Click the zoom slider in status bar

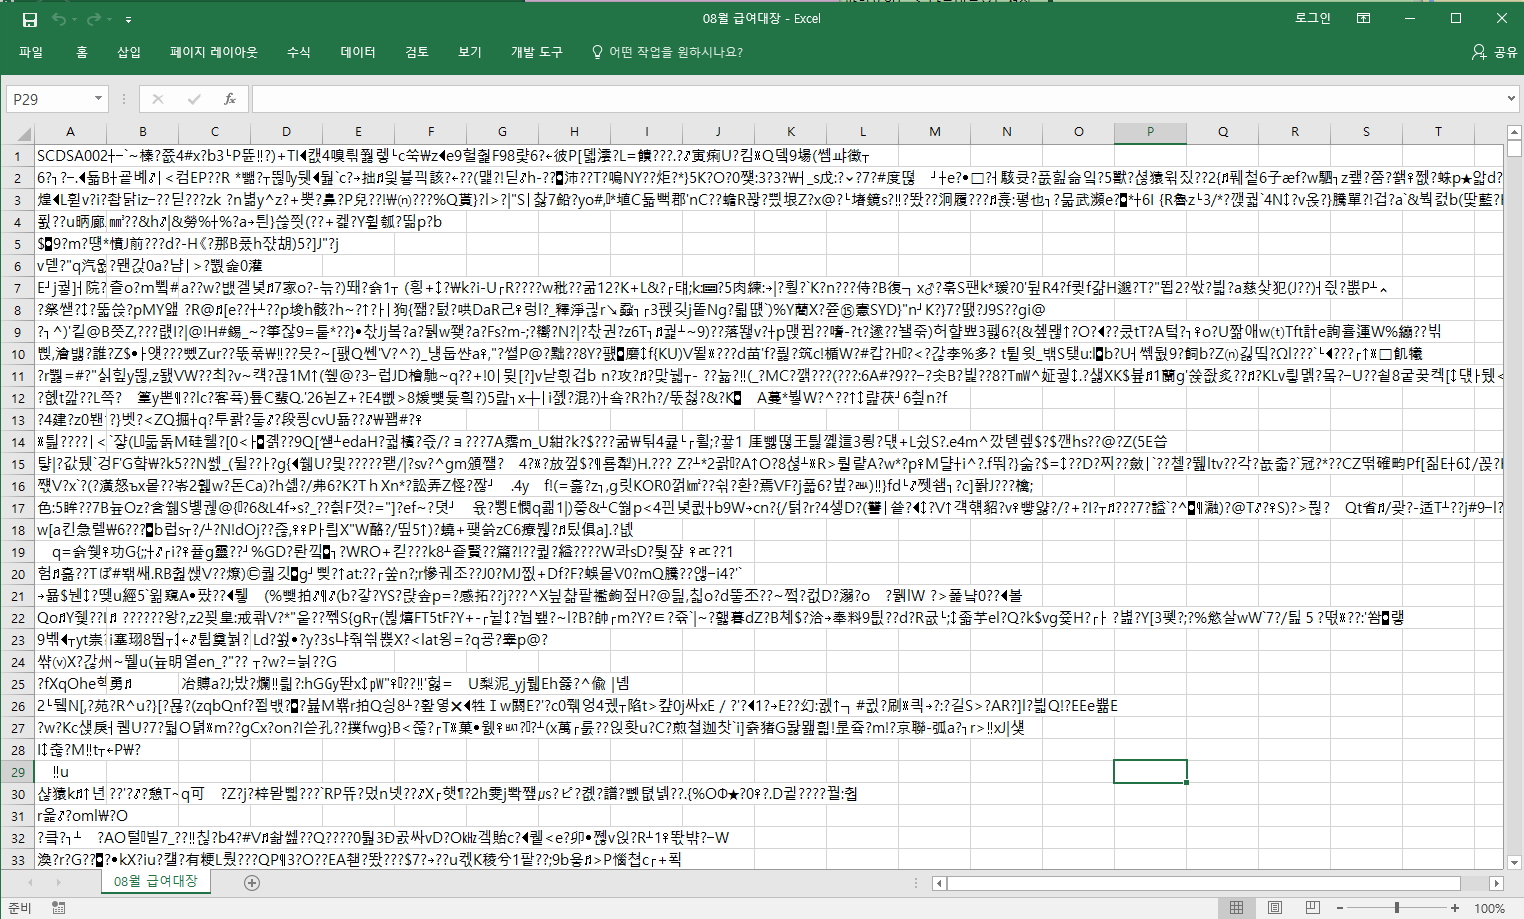coord(1397,908)
